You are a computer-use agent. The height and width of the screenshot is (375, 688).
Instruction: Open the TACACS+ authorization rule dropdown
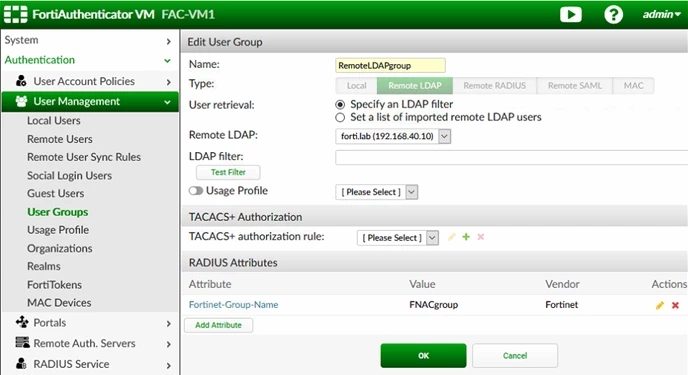(x=398, y=238)
